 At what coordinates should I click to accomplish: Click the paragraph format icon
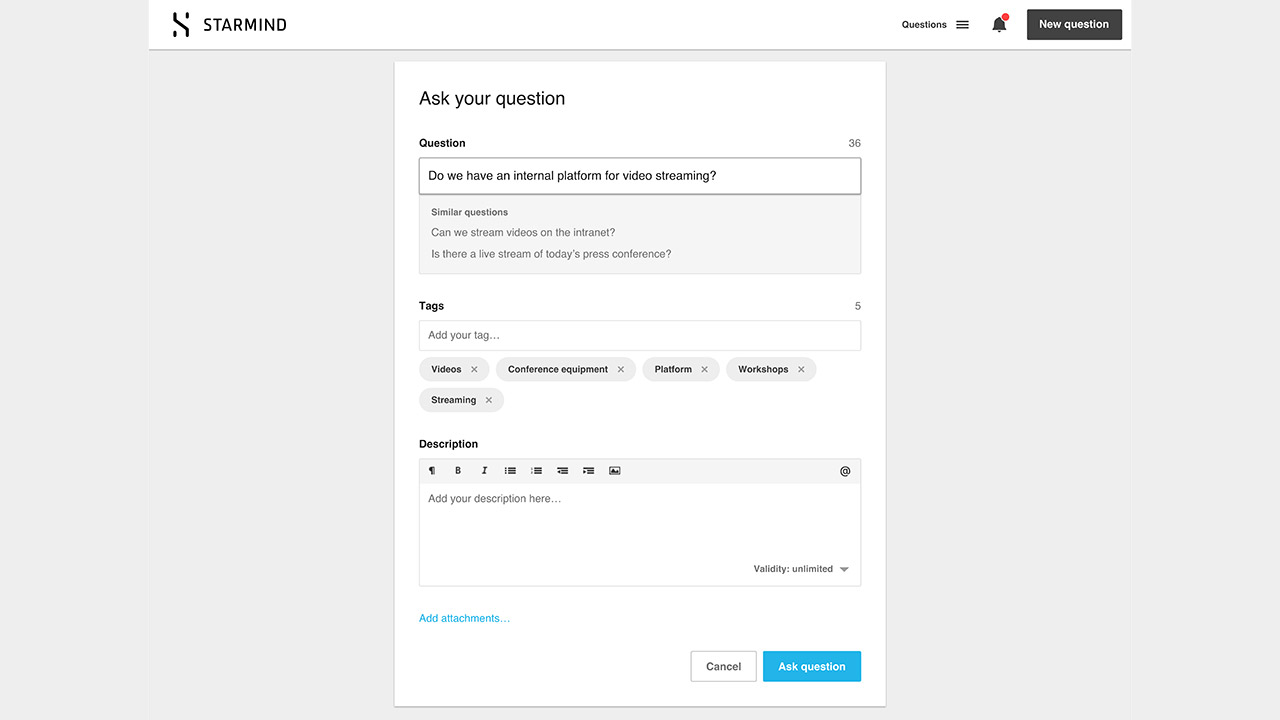coord(432,471)
